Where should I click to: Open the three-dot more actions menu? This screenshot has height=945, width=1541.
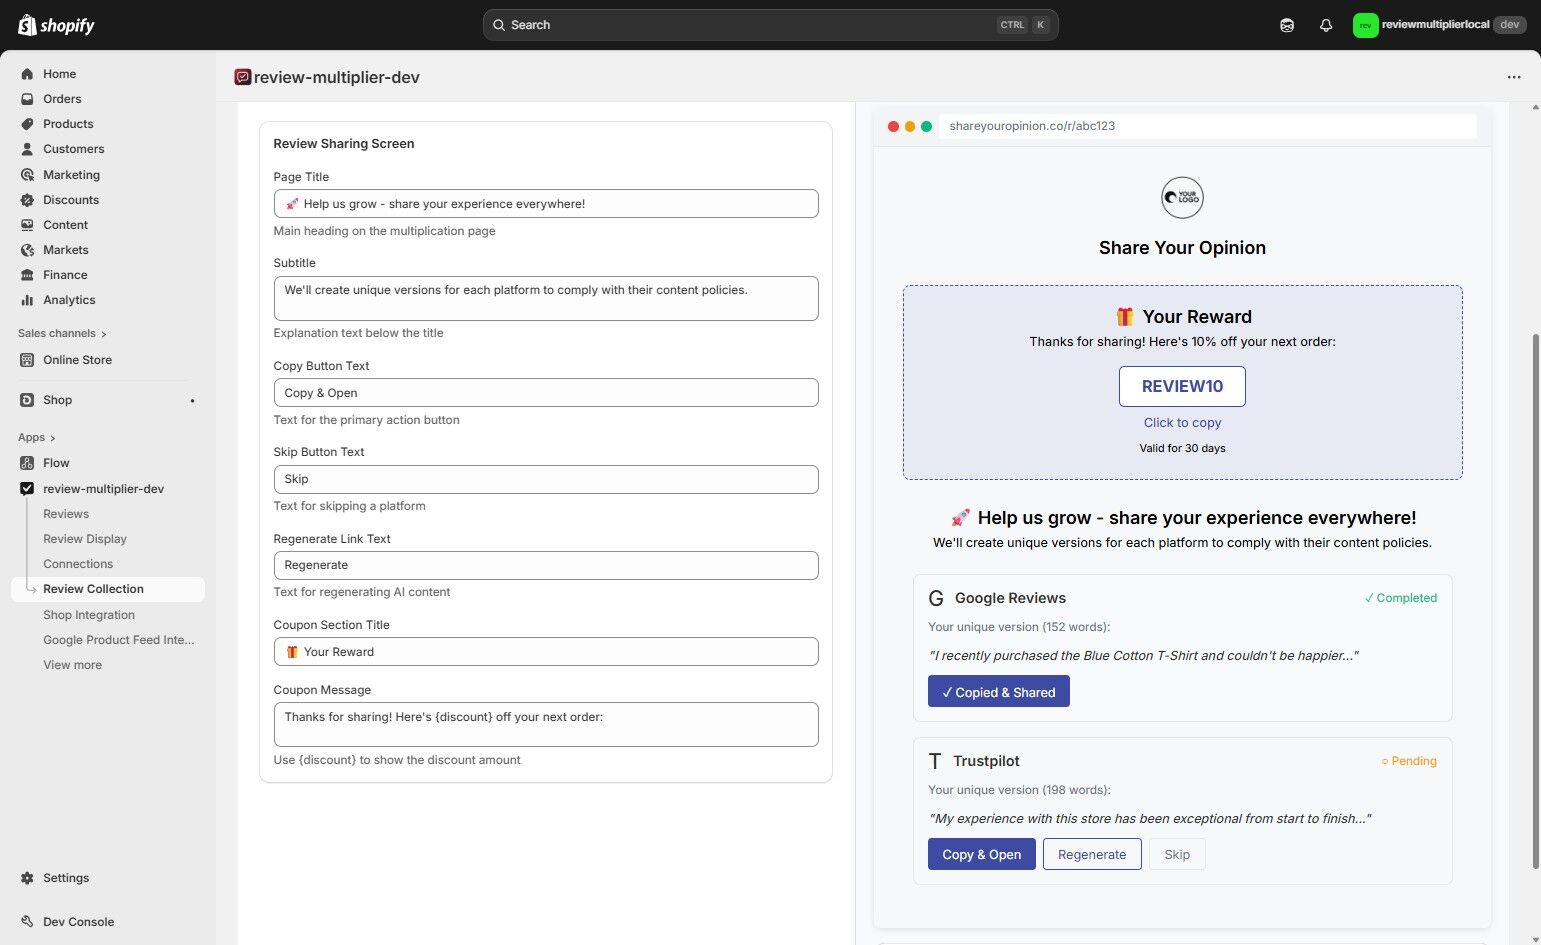click(1514, 77)
